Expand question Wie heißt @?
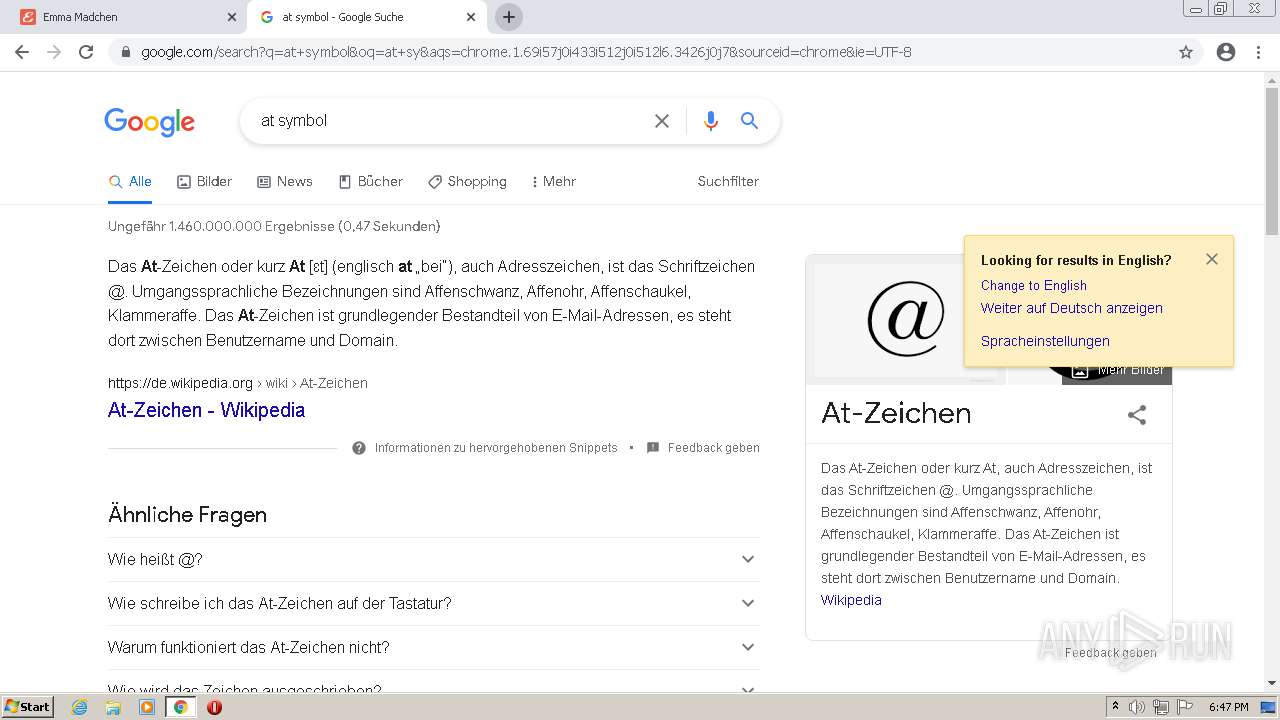 pos(434,560)
